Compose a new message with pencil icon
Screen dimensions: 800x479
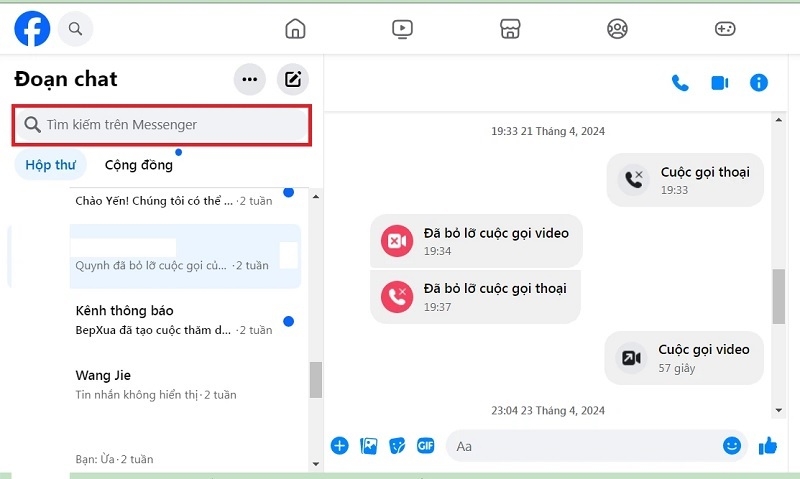pos(293,80)
